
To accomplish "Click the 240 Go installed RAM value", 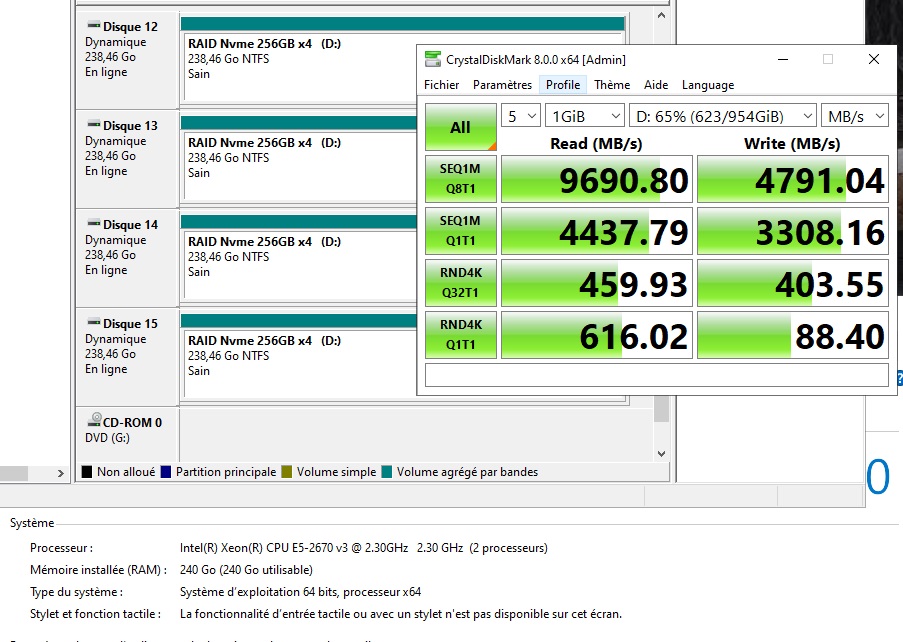I will click(x=246, y=569).
